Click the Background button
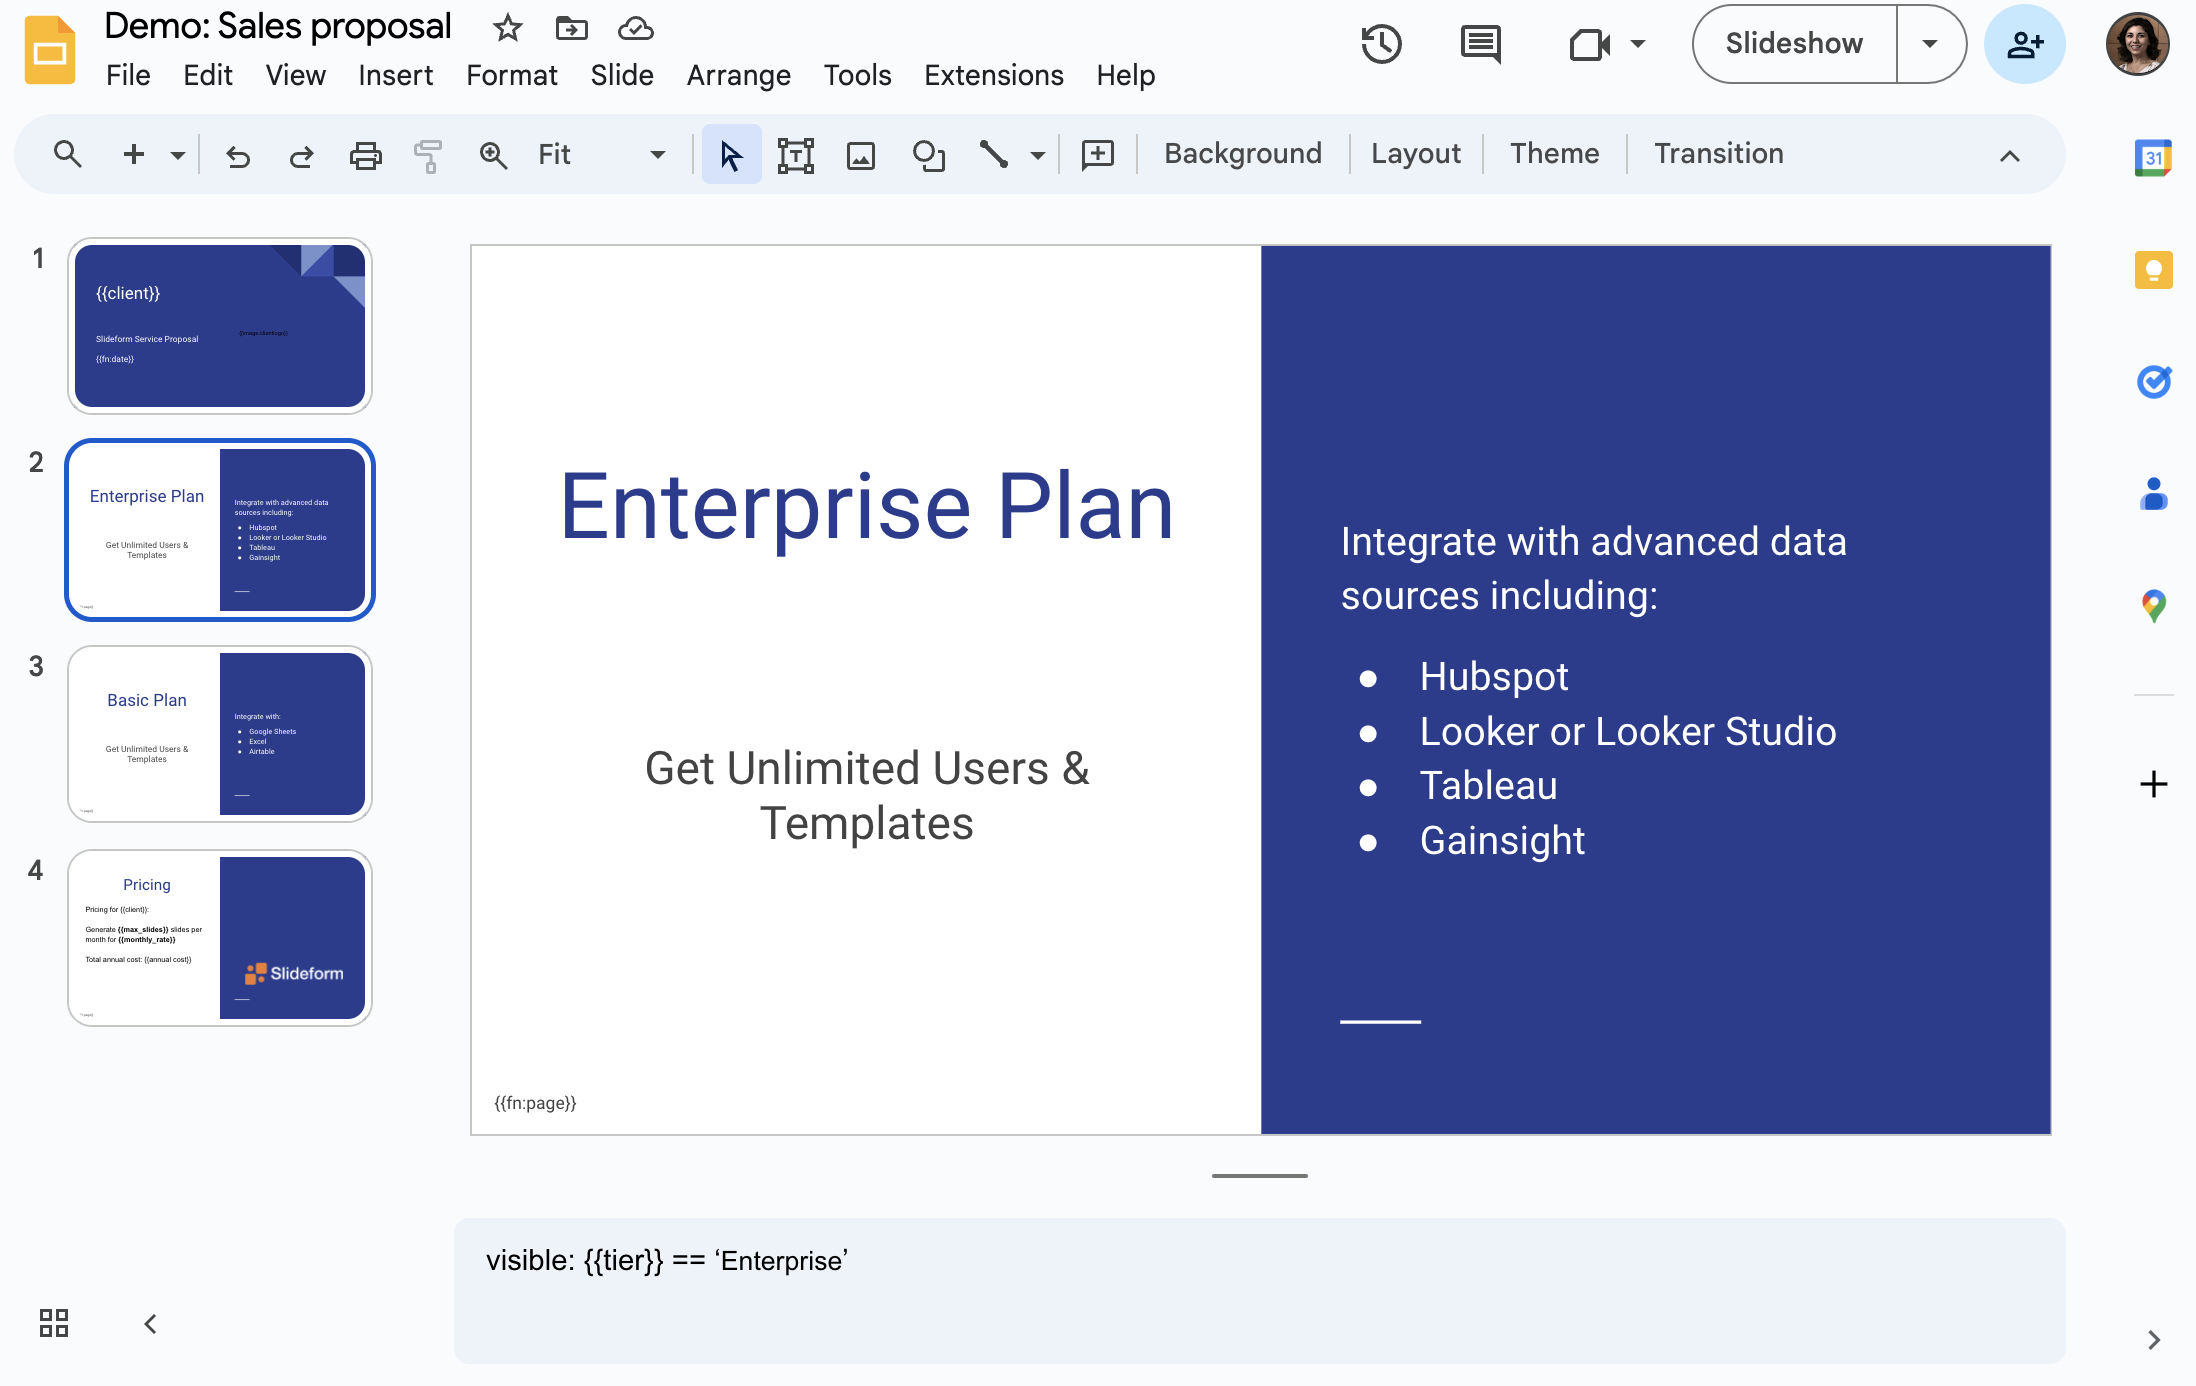 [x=1243, y=154]
